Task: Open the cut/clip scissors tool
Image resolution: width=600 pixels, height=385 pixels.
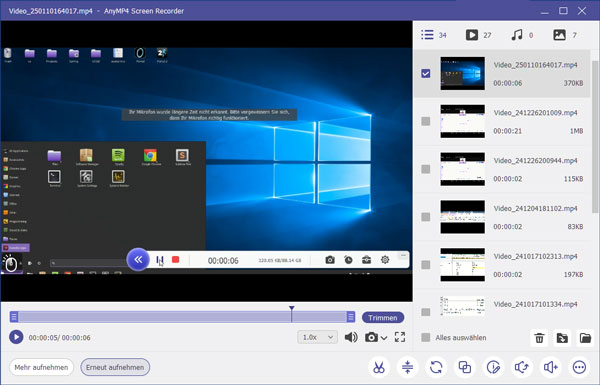Action: pyautogui.click(x=379, y=367)
